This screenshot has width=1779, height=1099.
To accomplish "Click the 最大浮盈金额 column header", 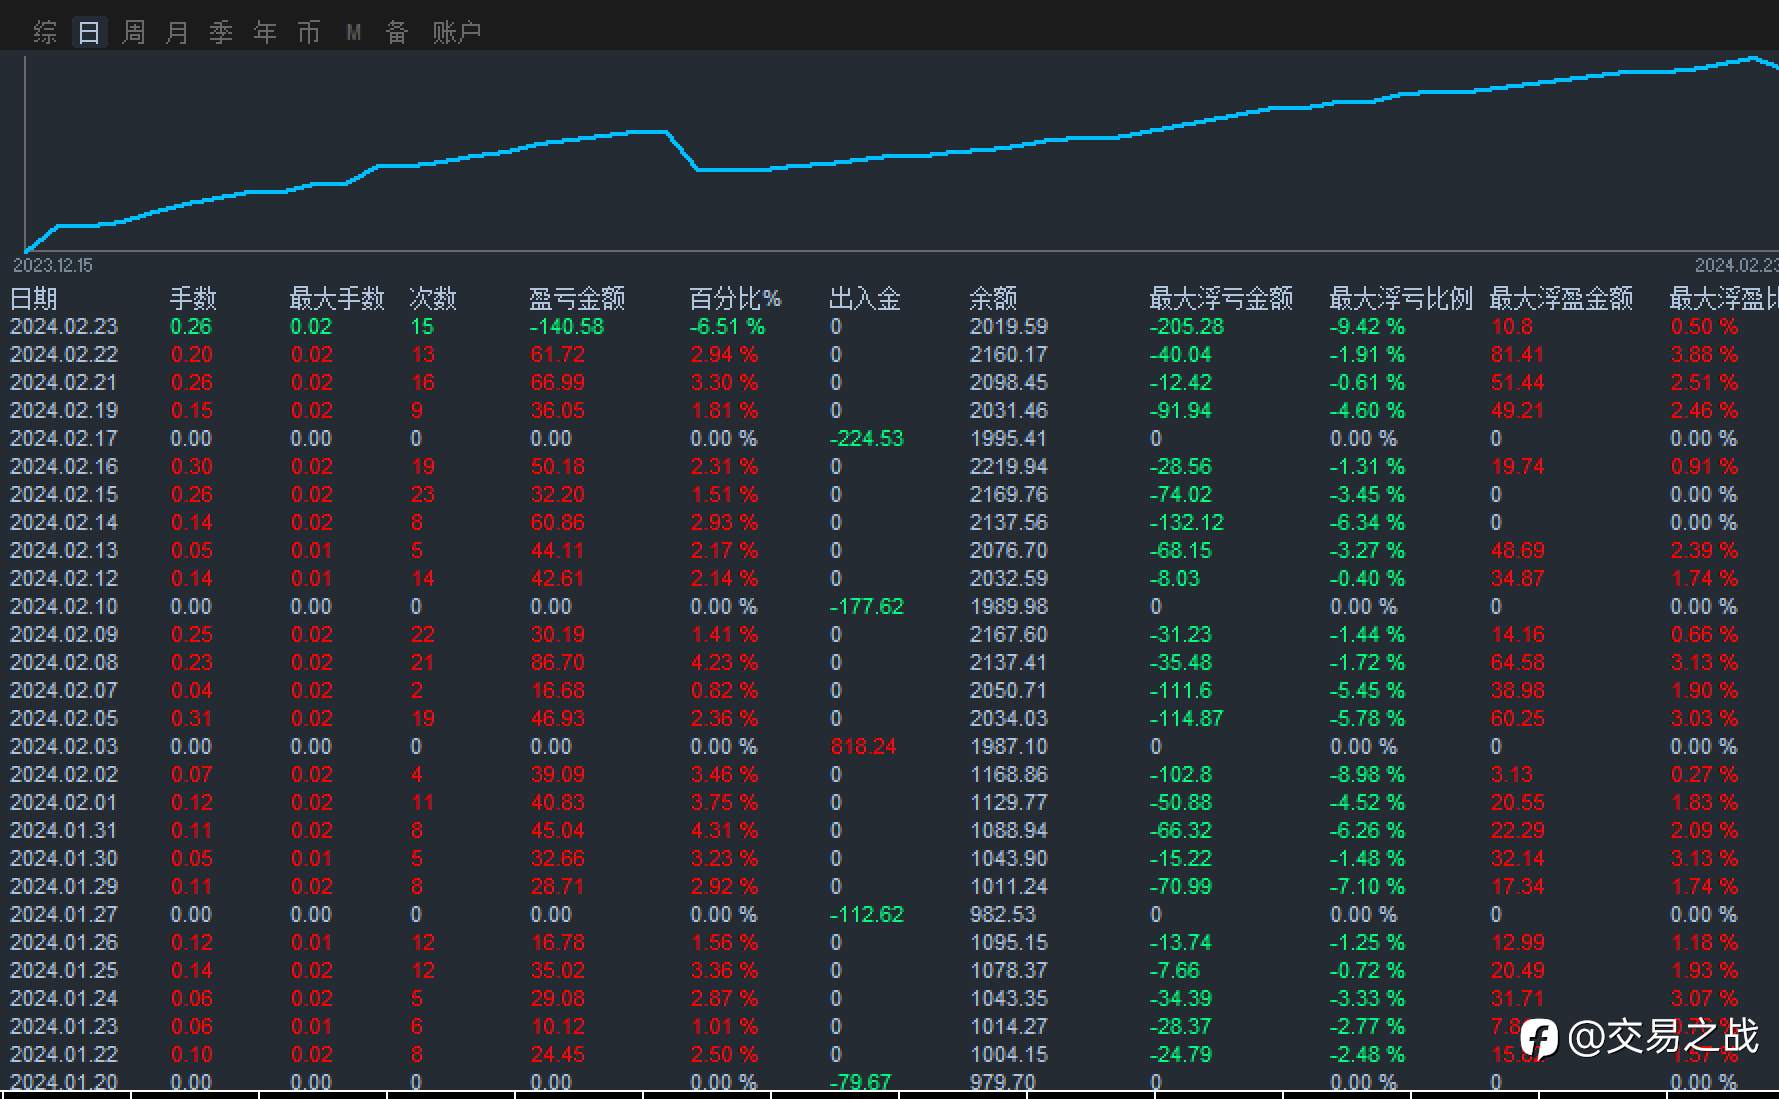I will point(1561,298).
